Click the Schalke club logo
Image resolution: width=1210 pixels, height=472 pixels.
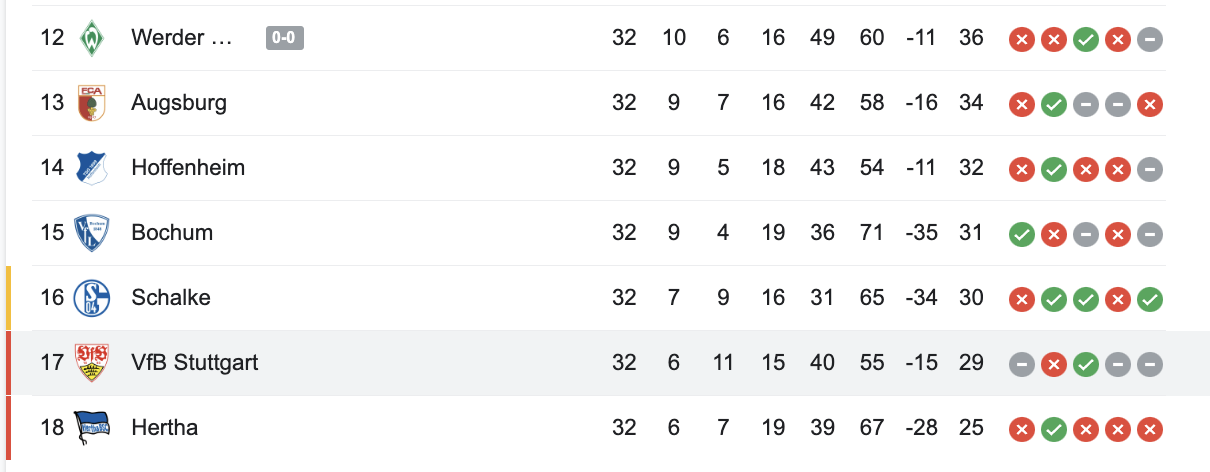point(92,298)
